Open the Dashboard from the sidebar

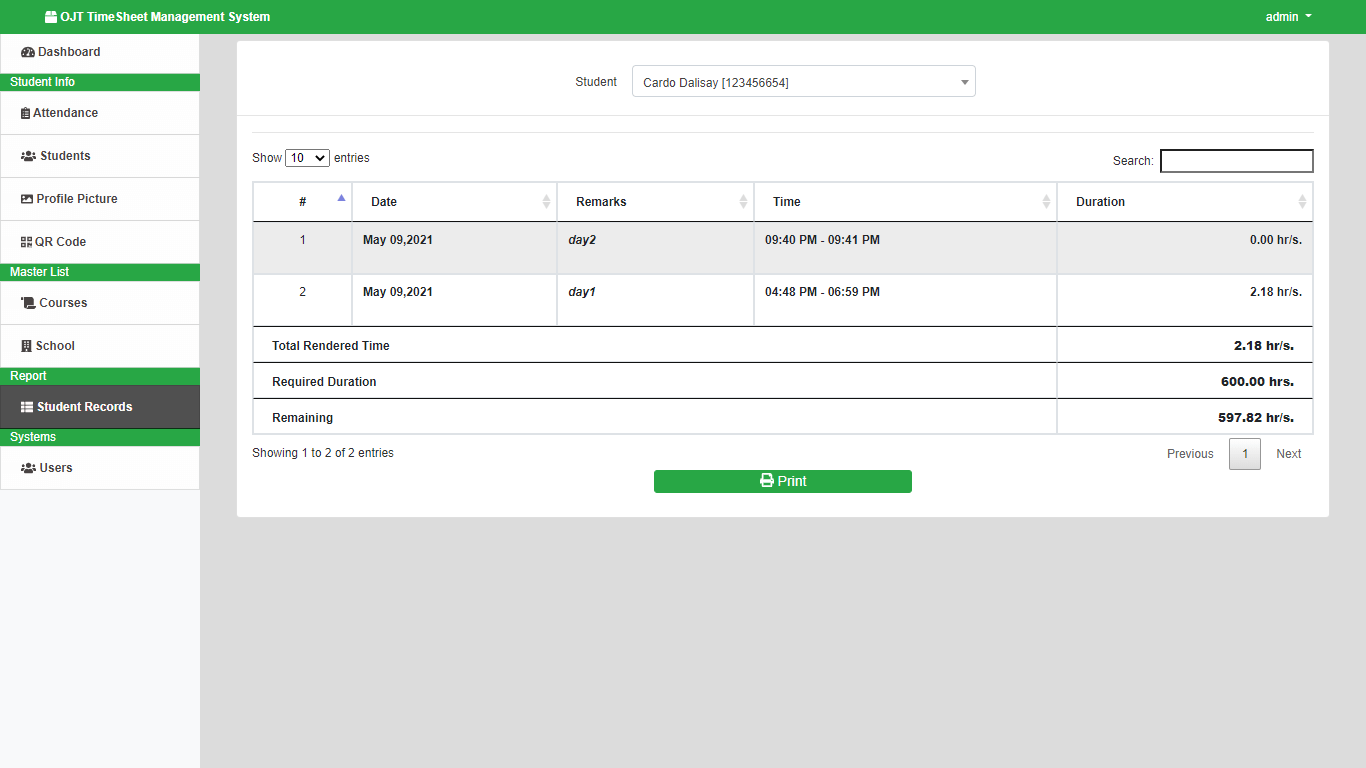[28, 51]
